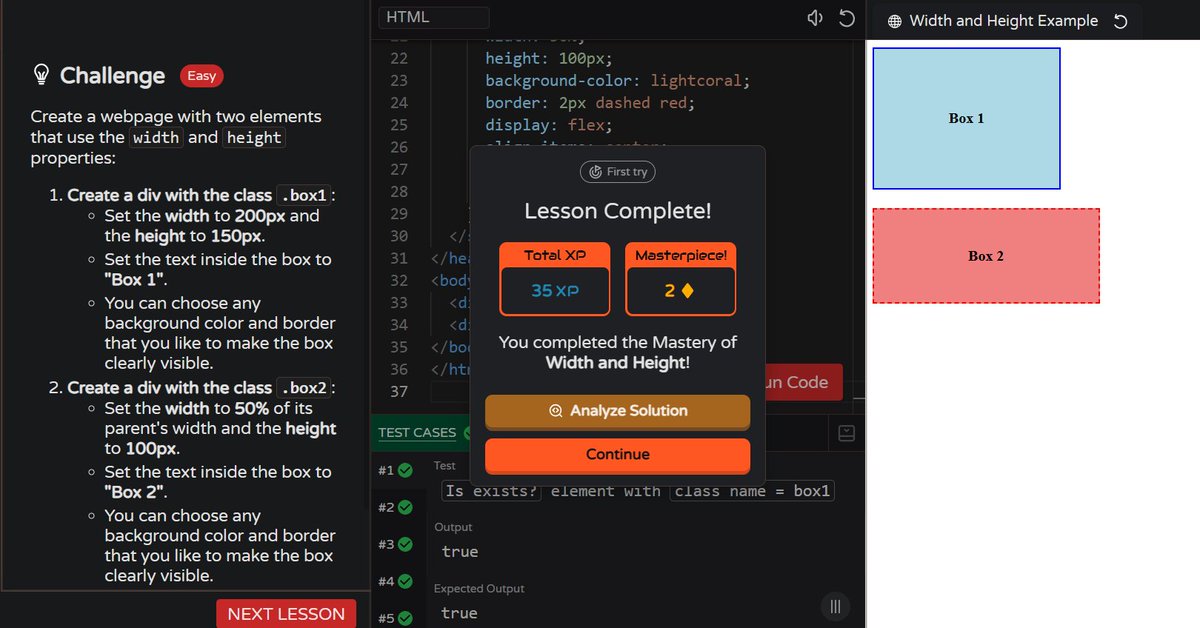This screenshot has width=1200, height=628.
Task: Click the partly hidden Run Code button
Action: [x=804, y=382]
